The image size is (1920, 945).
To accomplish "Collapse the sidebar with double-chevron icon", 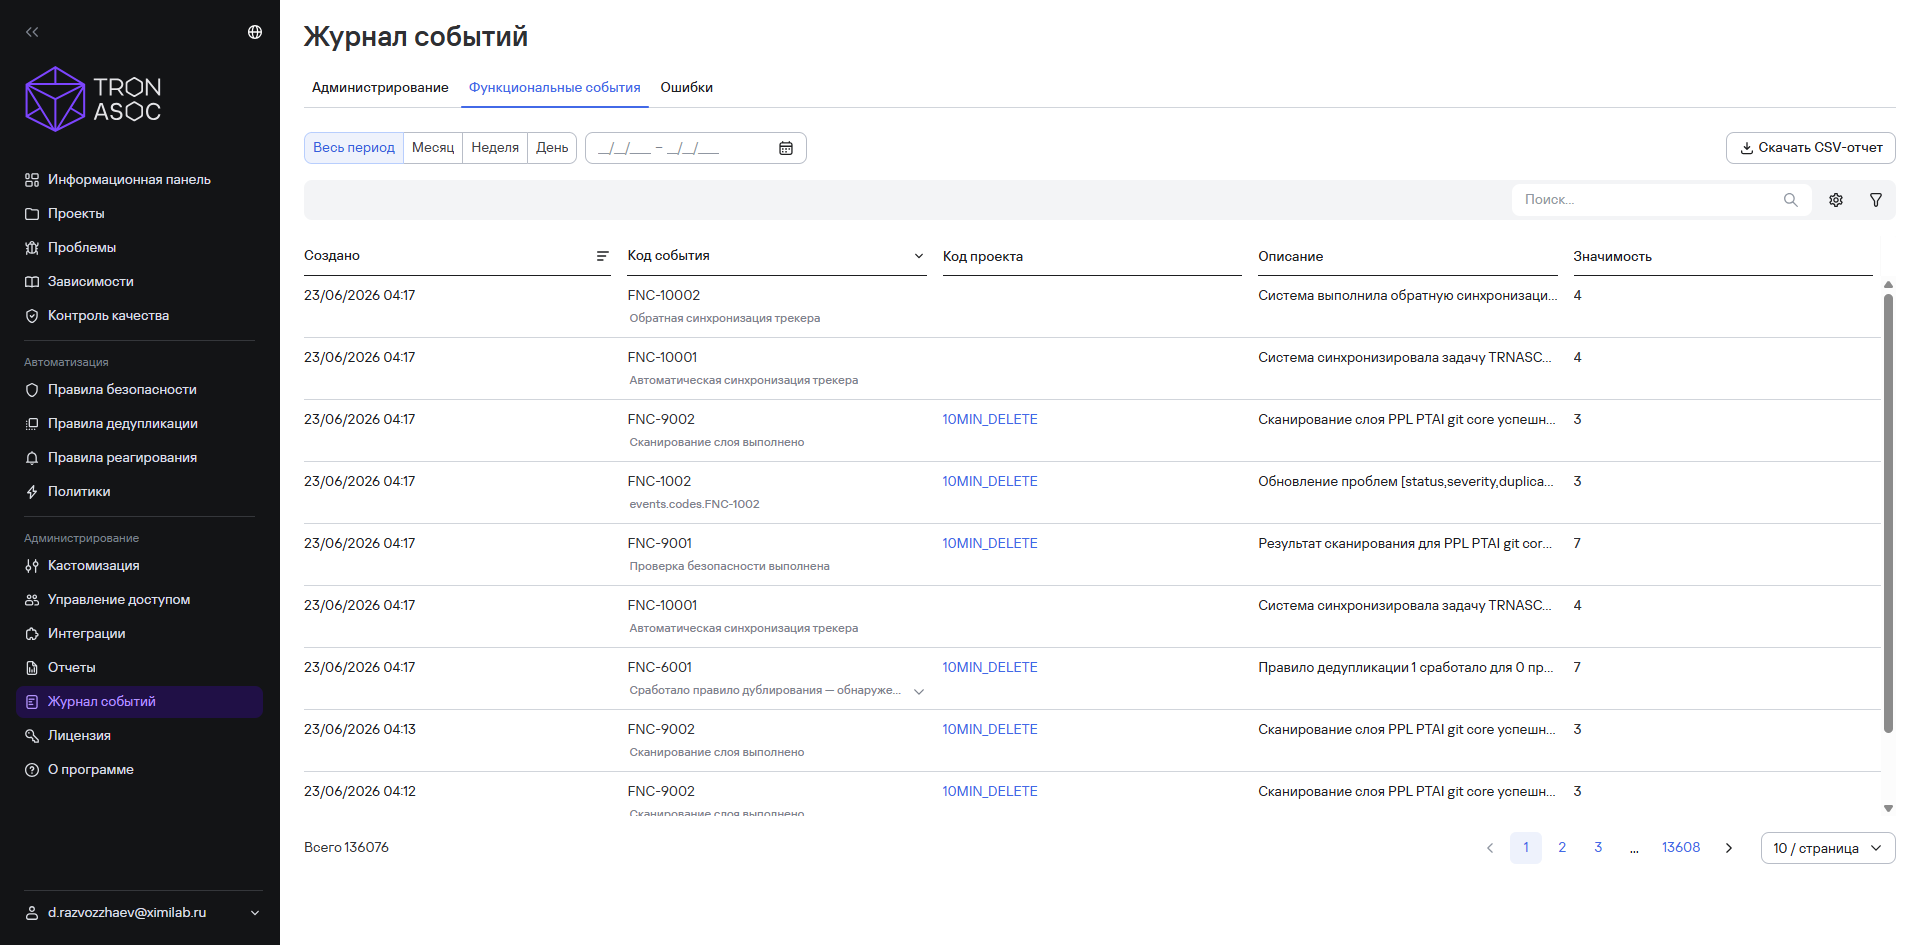I will [x=32, y=32].
